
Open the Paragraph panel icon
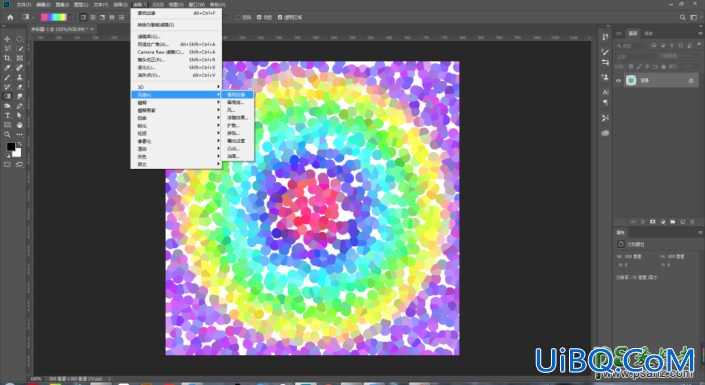[605, 103]
